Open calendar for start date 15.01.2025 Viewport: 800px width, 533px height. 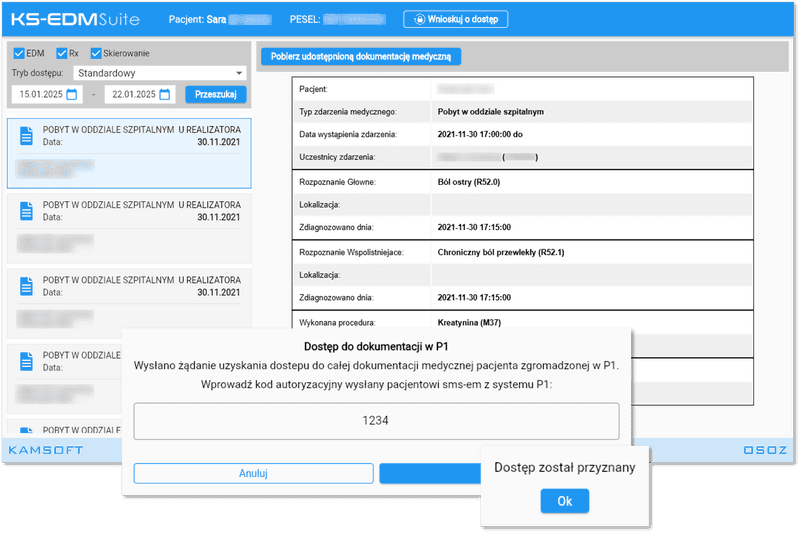tap(72, 94)
